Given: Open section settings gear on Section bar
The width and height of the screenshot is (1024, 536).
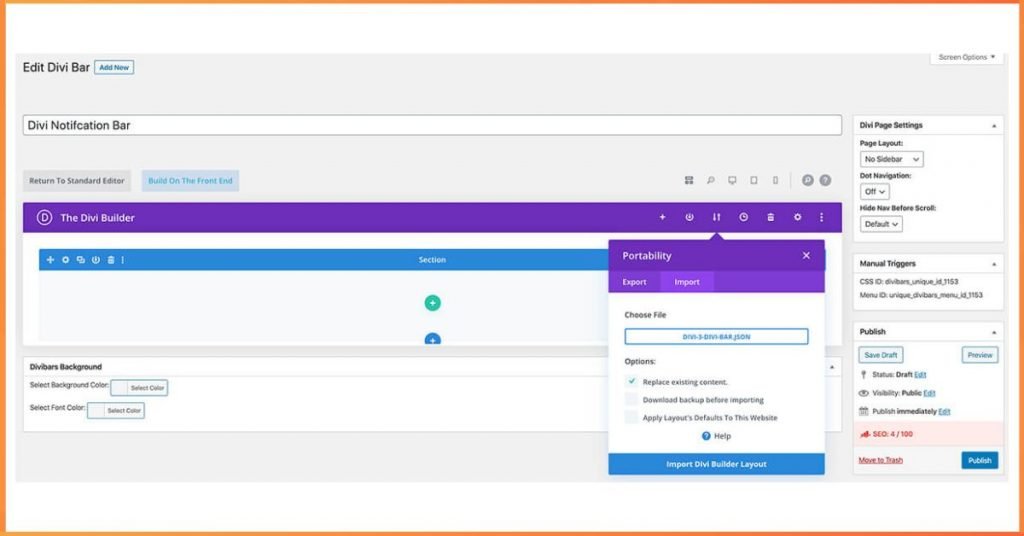Looking at the screenshot, I should point(65,260).
